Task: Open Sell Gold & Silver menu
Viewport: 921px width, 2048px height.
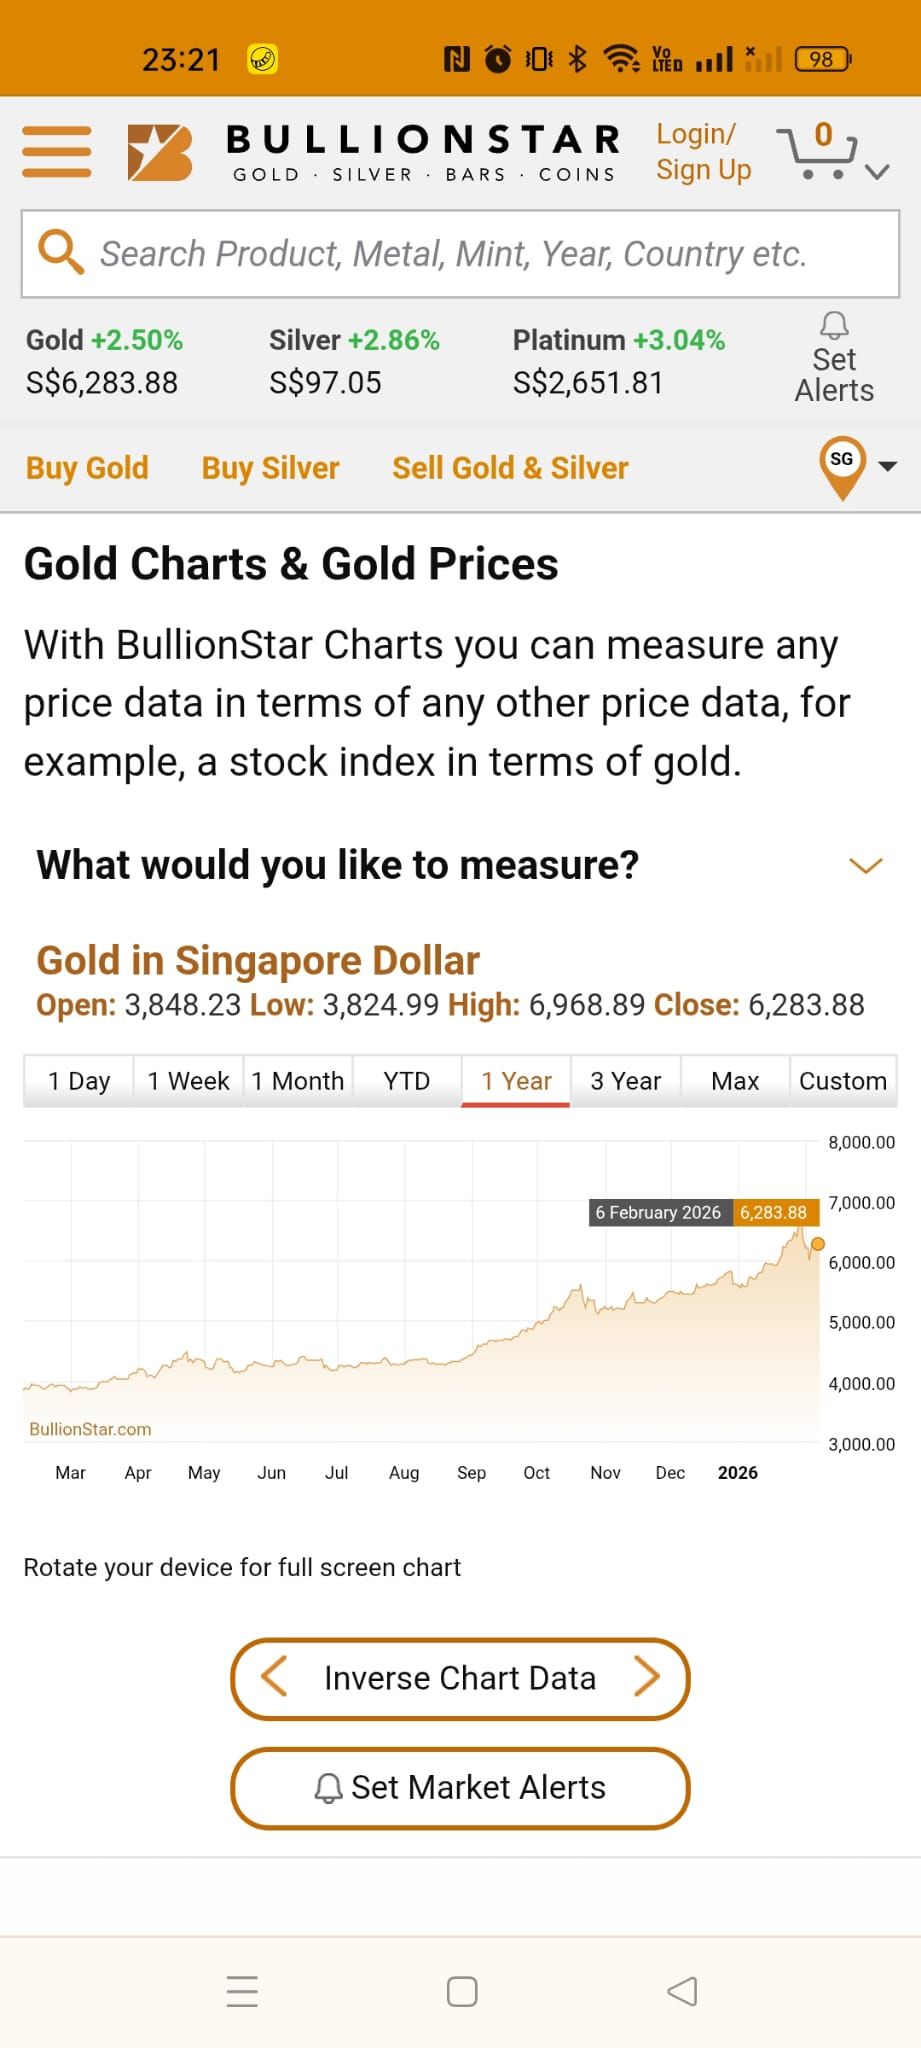Action: 510,468
